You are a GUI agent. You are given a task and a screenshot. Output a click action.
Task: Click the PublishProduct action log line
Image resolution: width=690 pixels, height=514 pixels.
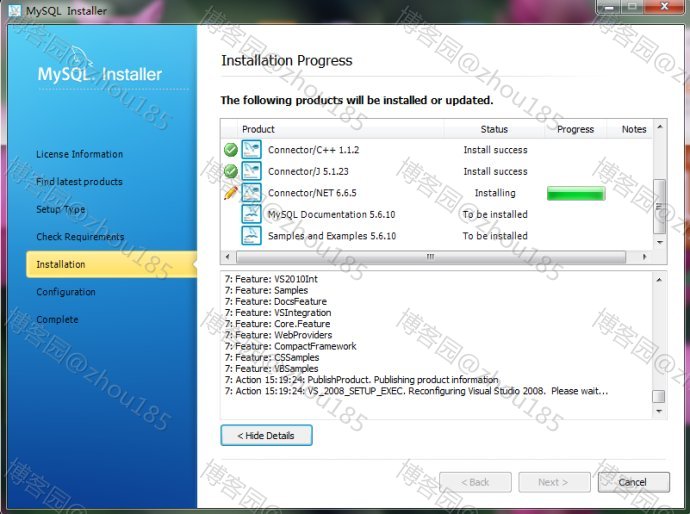click(362, 380)
